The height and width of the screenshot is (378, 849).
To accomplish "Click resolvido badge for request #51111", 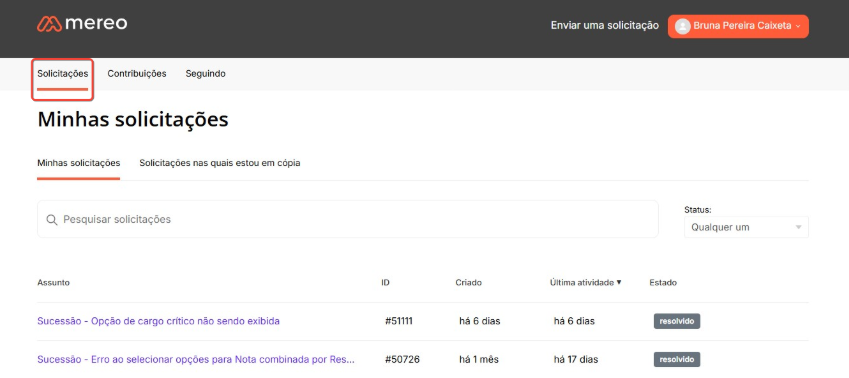I will [x=677, y=321].
